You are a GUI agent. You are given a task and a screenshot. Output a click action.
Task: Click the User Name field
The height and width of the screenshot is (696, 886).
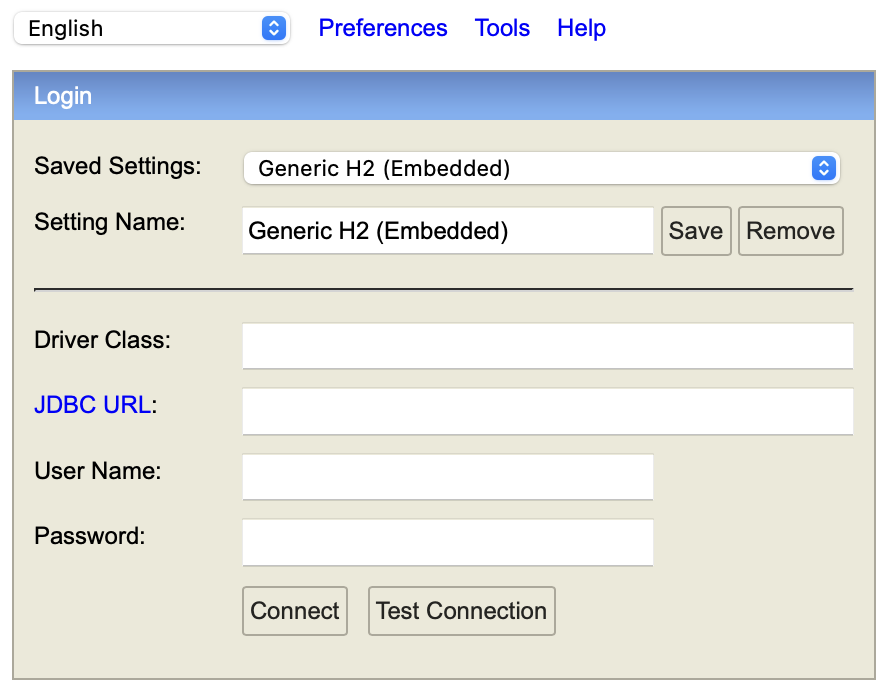tap(448, 477)
